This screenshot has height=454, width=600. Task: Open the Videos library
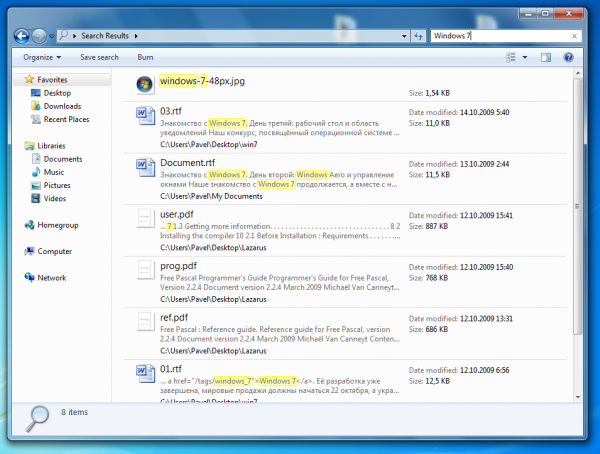click(55, 199)
